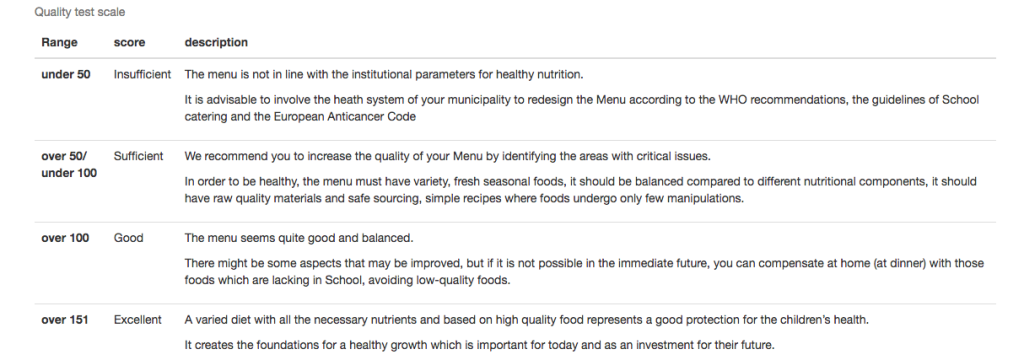This screenshot has width=1024, height=360.
Task: Select the 'Insufficient' score label
Action: 142,74
